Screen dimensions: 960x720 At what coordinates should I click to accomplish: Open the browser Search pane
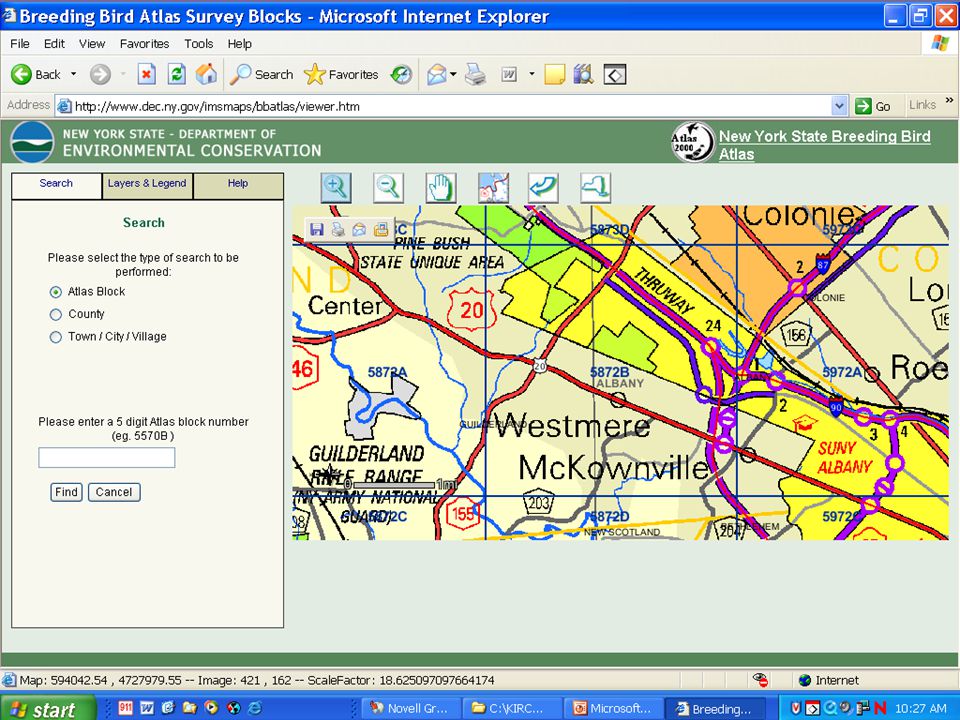pos(261,75)
